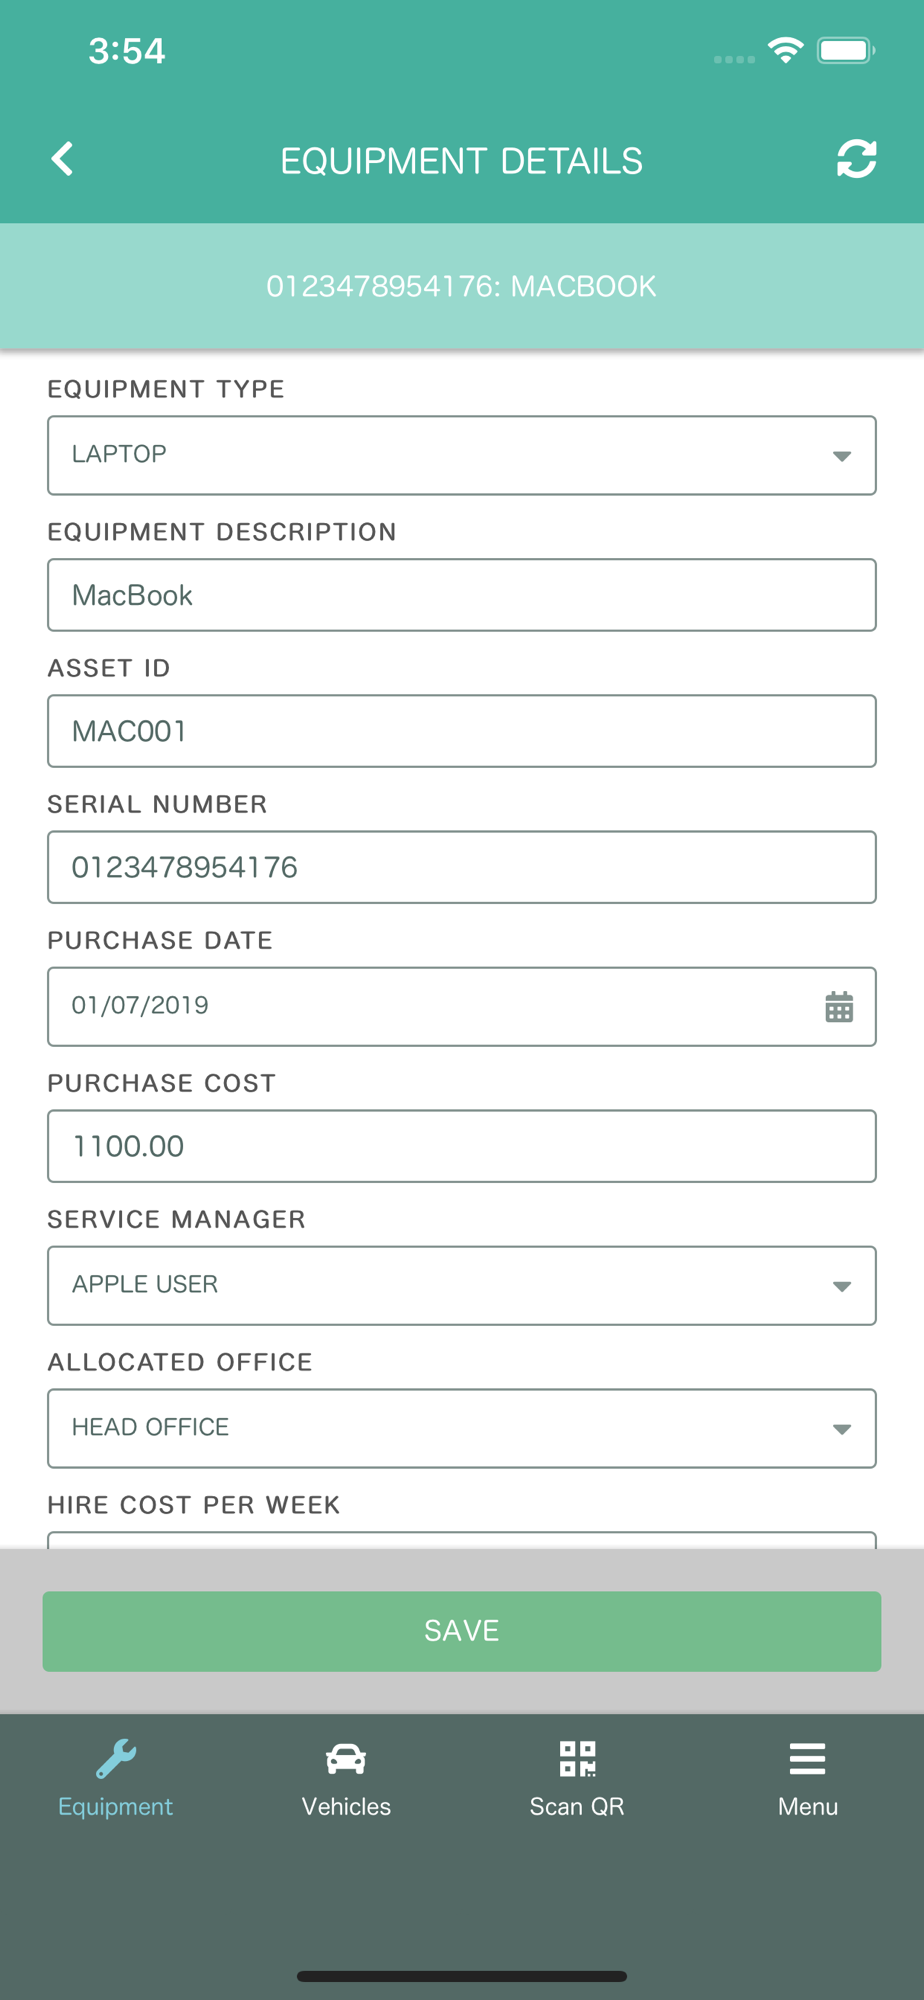
Task: Tap the Scan QR code icon
Action: tap(577, 1759)
